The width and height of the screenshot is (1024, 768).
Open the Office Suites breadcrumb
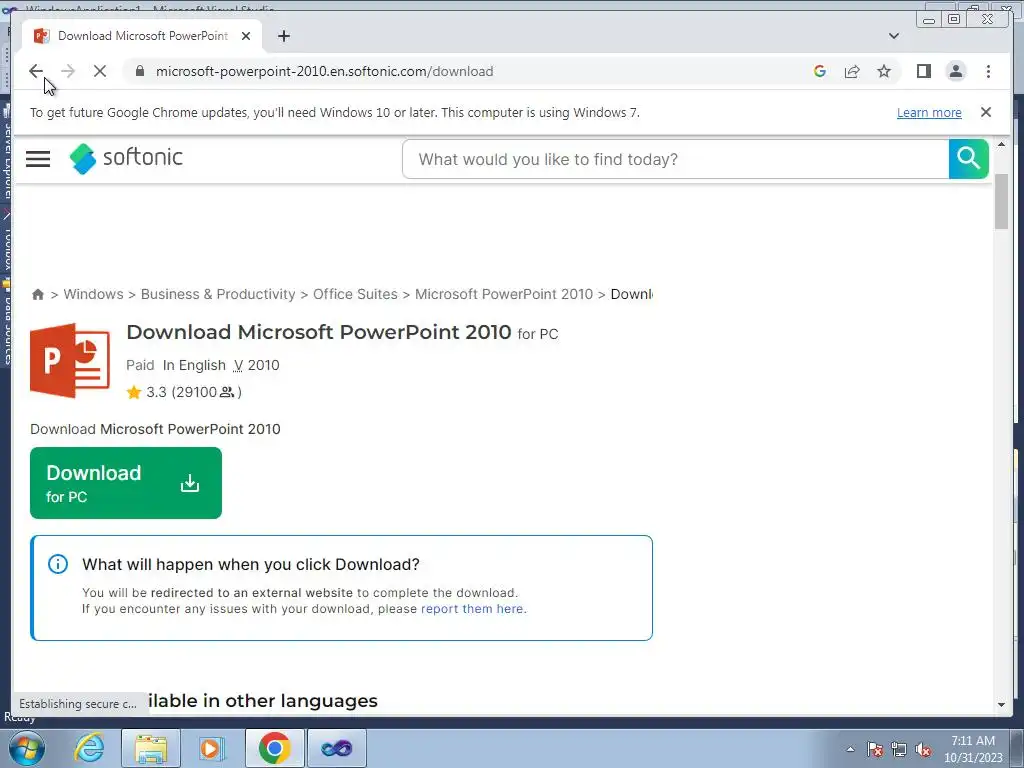[x=355, y=294]
